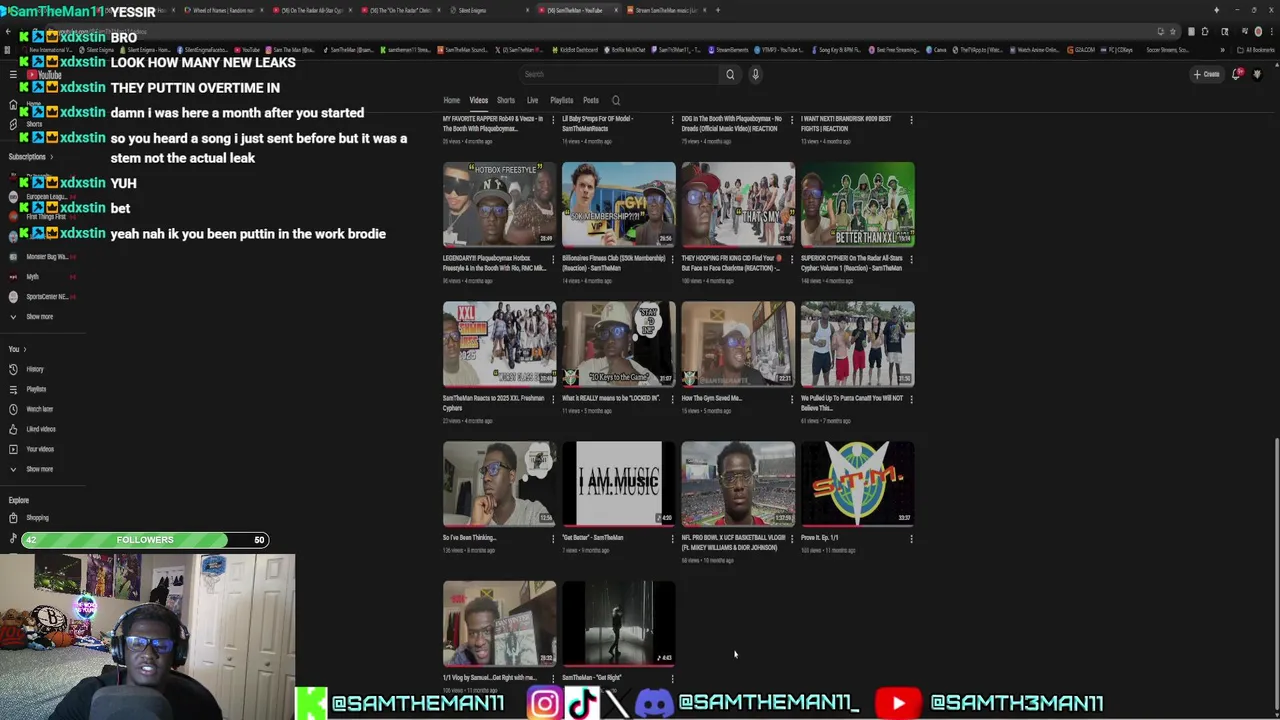This screenshot has width=1280, height=720.
Task: Expand Show more under subscriptions list
Action: coord(39,317)
